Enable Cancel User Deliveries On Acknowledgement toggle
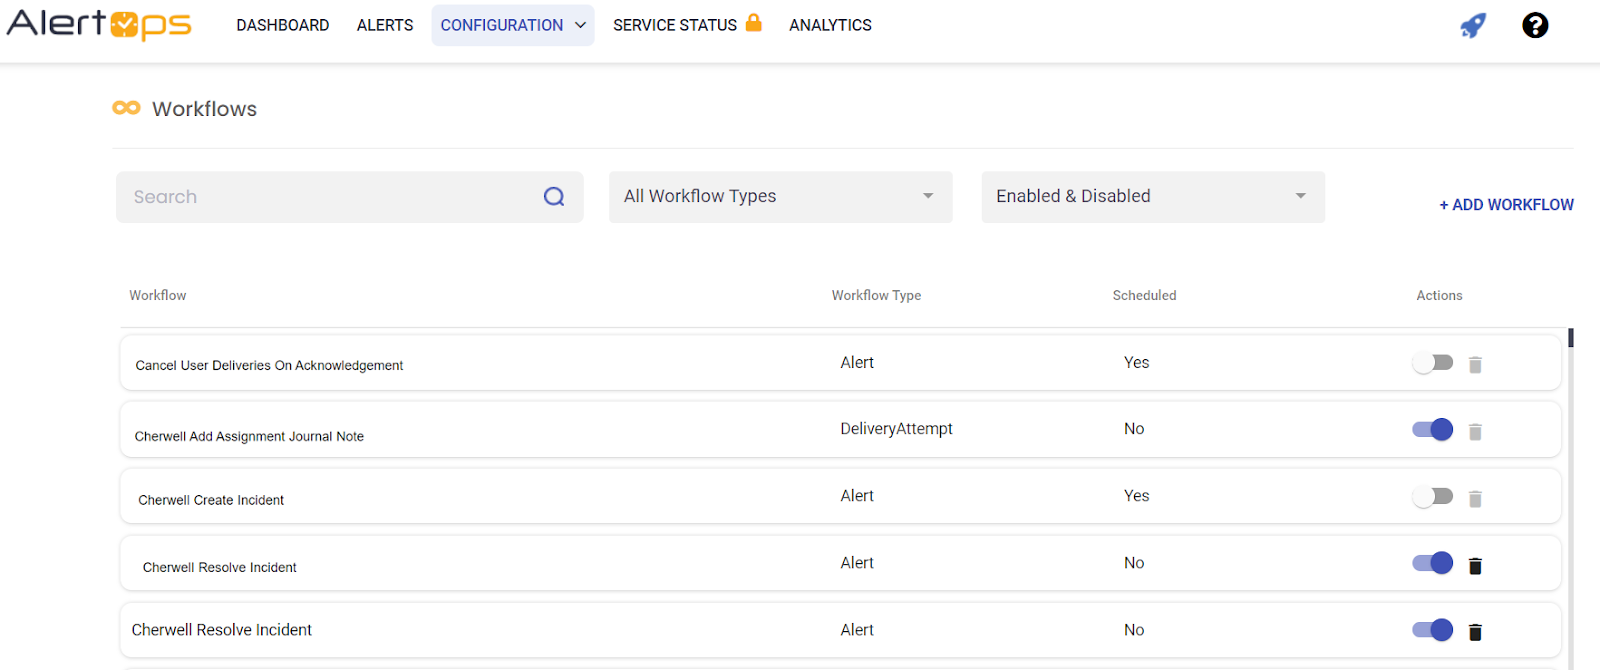The height and width of the screenshot is (670, 1600). (x=1432, y=362)
